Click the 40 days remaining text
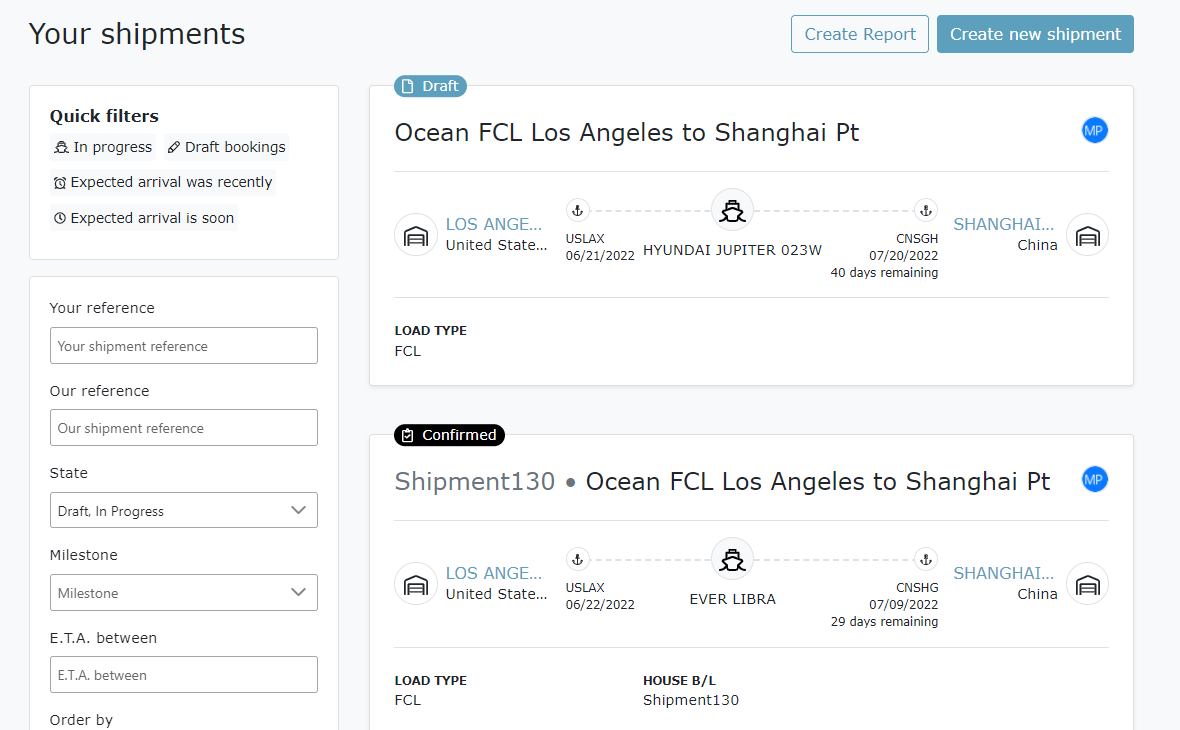The width and height of the screenshot is (1180, 730). pos(884,272)
